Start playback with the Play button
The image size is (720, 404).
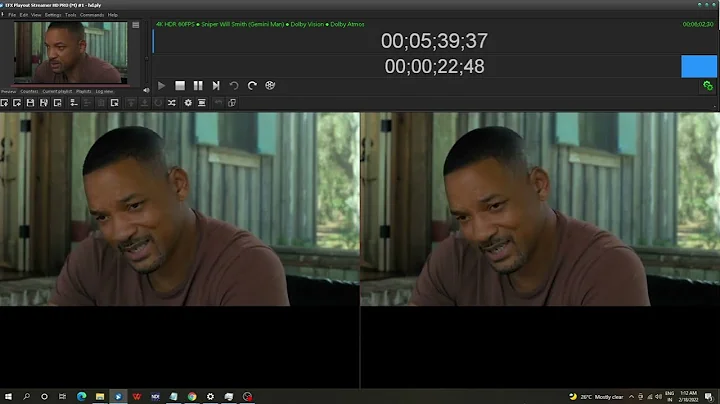coord(161,85)
